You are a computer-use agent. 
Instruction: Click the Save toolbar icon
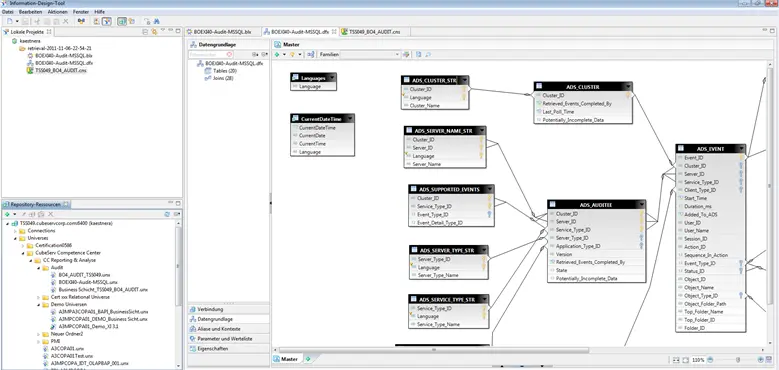[x=26, y=21]
